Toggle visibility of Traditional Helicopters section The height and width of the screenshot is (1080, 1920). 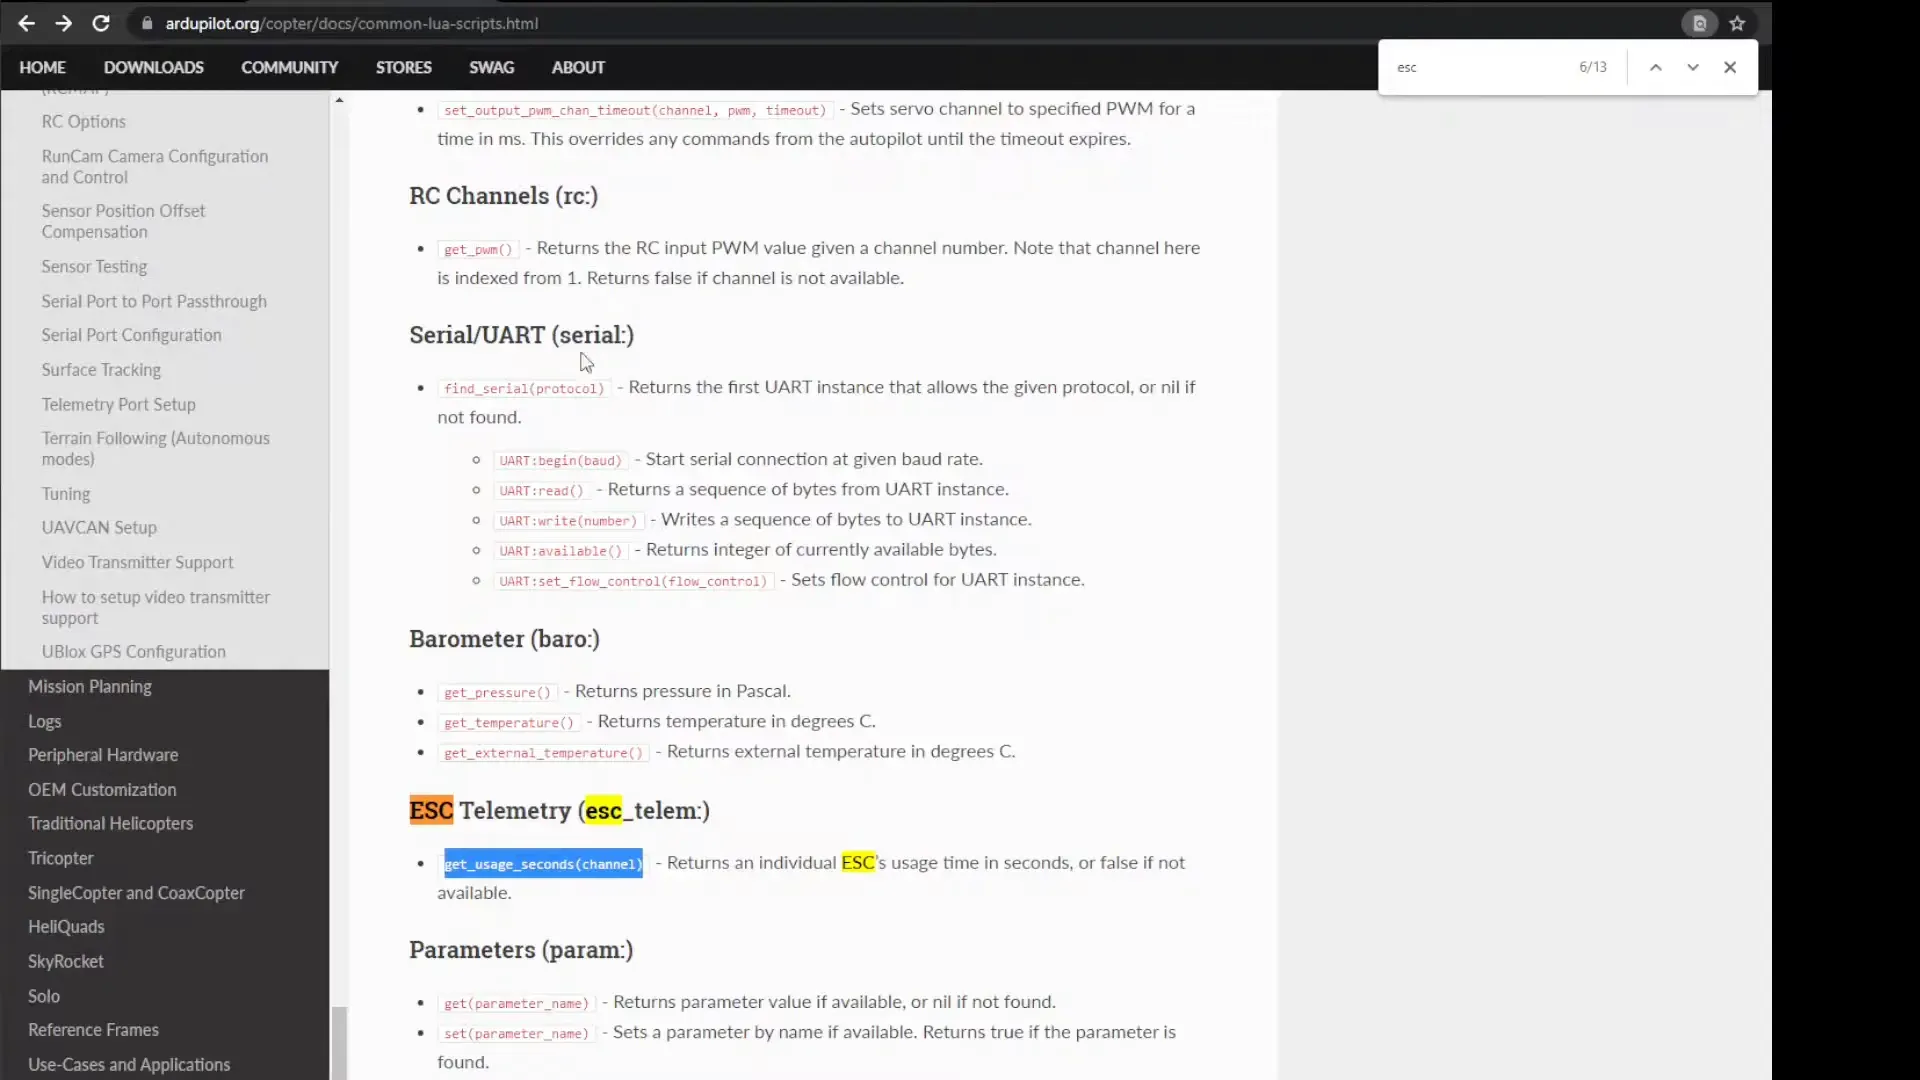click(x=111, y=823)
